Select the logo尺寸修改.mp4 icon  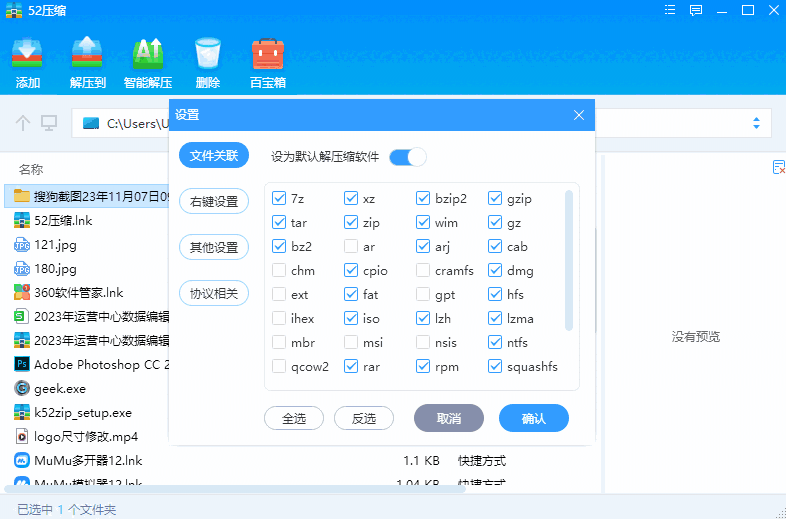[22, 436]
